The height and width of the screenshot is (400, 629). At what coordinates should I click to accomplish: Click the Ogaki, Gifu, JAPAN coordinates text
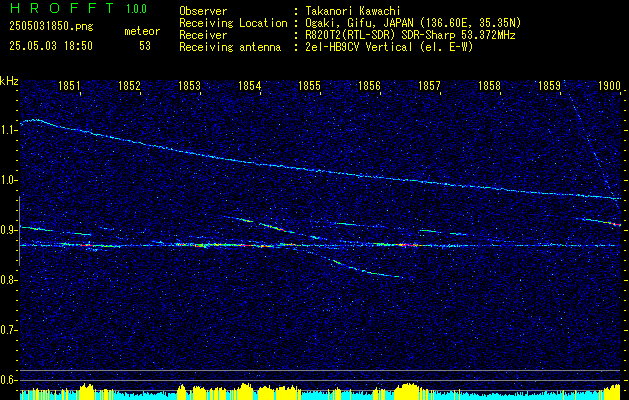point(413,23)
